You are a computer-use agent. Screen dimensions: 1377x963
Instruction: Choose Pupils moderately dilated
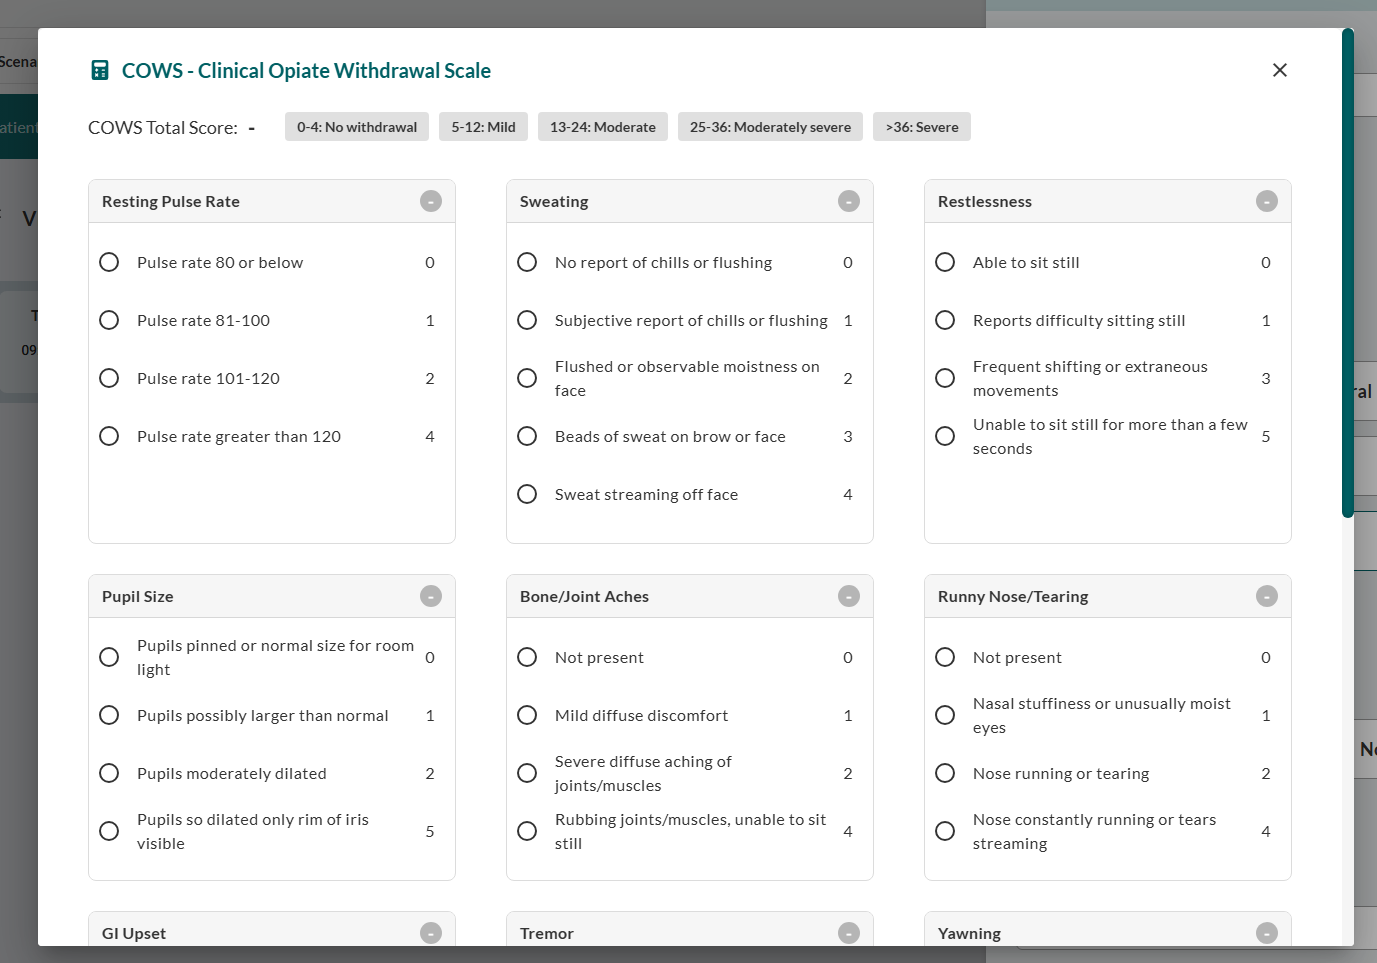[109, 773]
